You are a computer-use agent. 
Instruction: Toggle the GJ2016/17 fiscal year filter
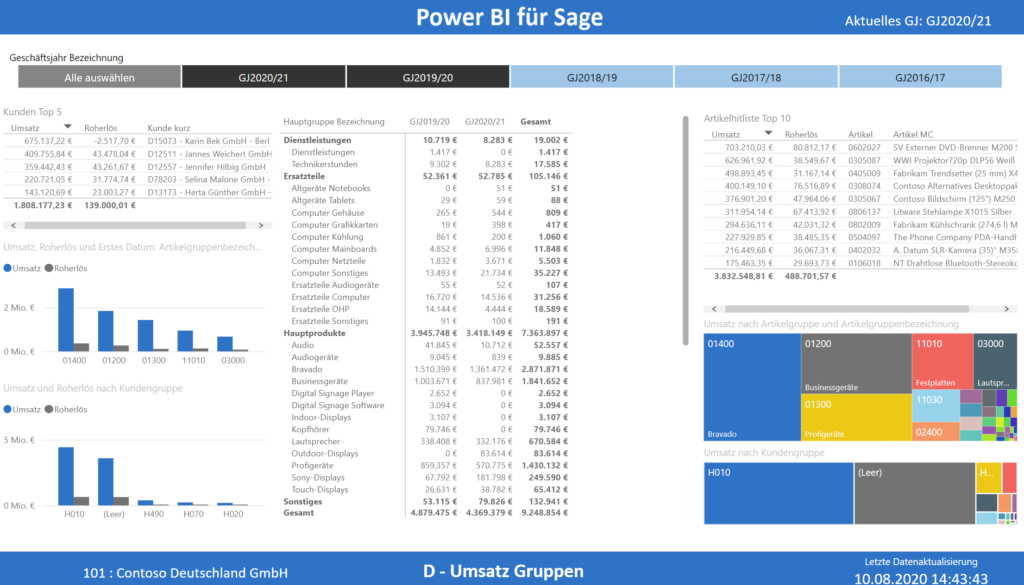pyautogui.click(x=920, y=76)
